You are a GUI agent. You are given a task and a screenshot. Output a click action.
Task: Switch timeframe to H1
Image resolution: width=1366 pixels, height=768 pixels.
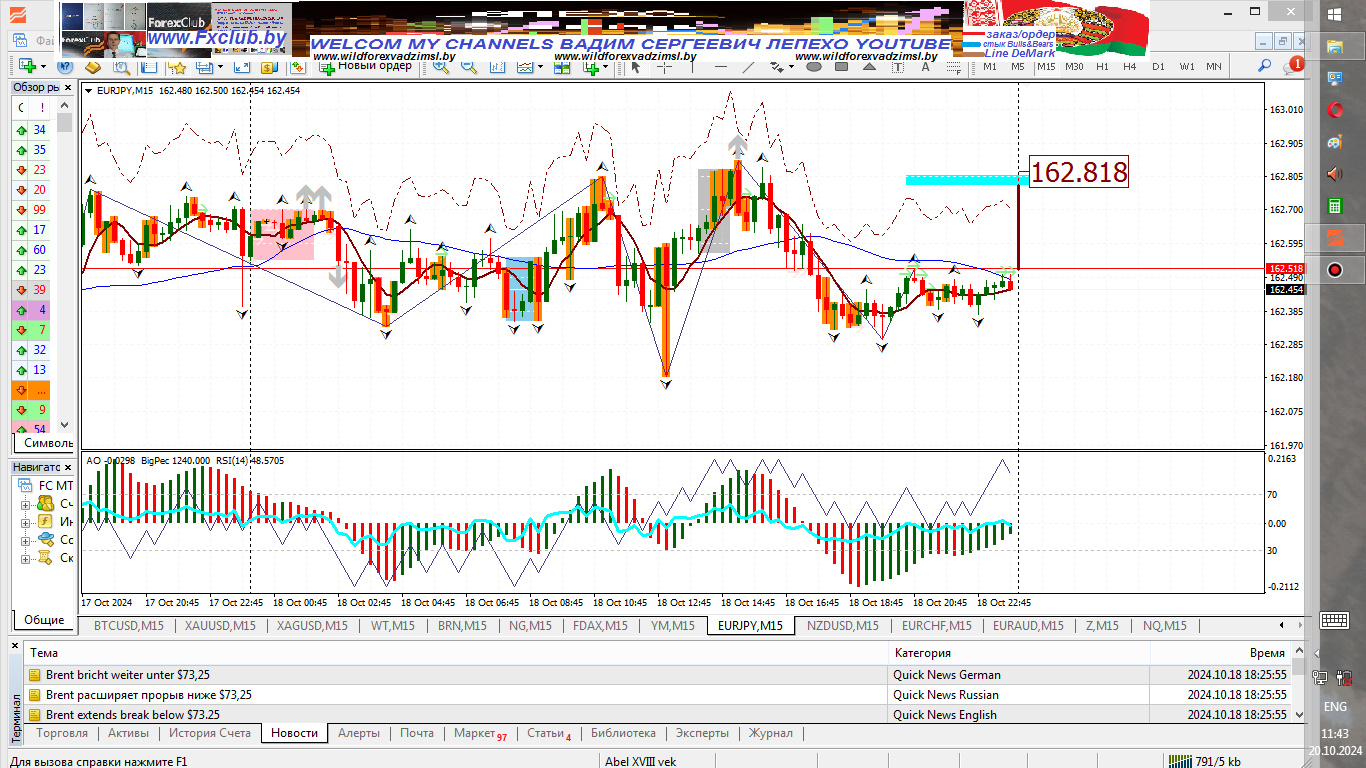(x=1102, y=66)
